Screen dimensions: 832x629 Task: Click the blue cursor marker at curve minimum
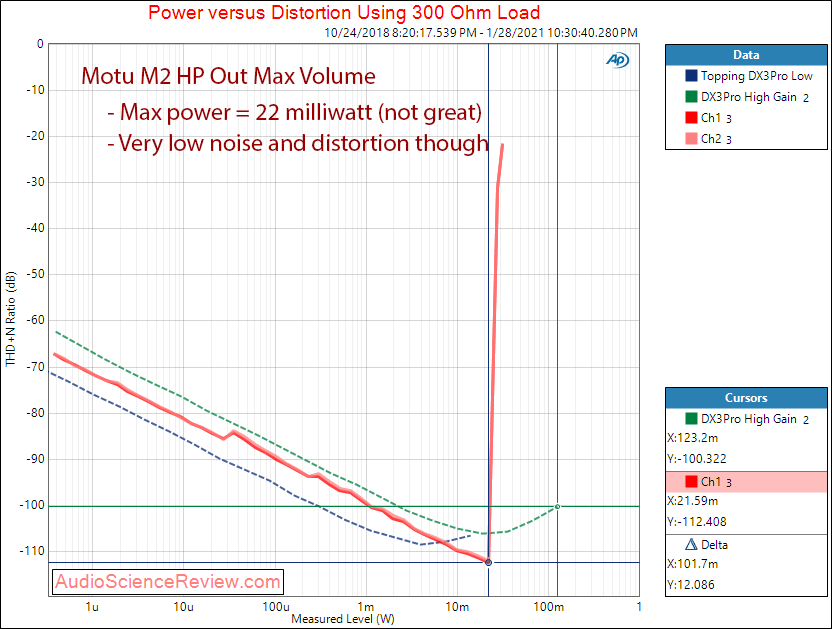pyautogui.click(x=488, y=562)
